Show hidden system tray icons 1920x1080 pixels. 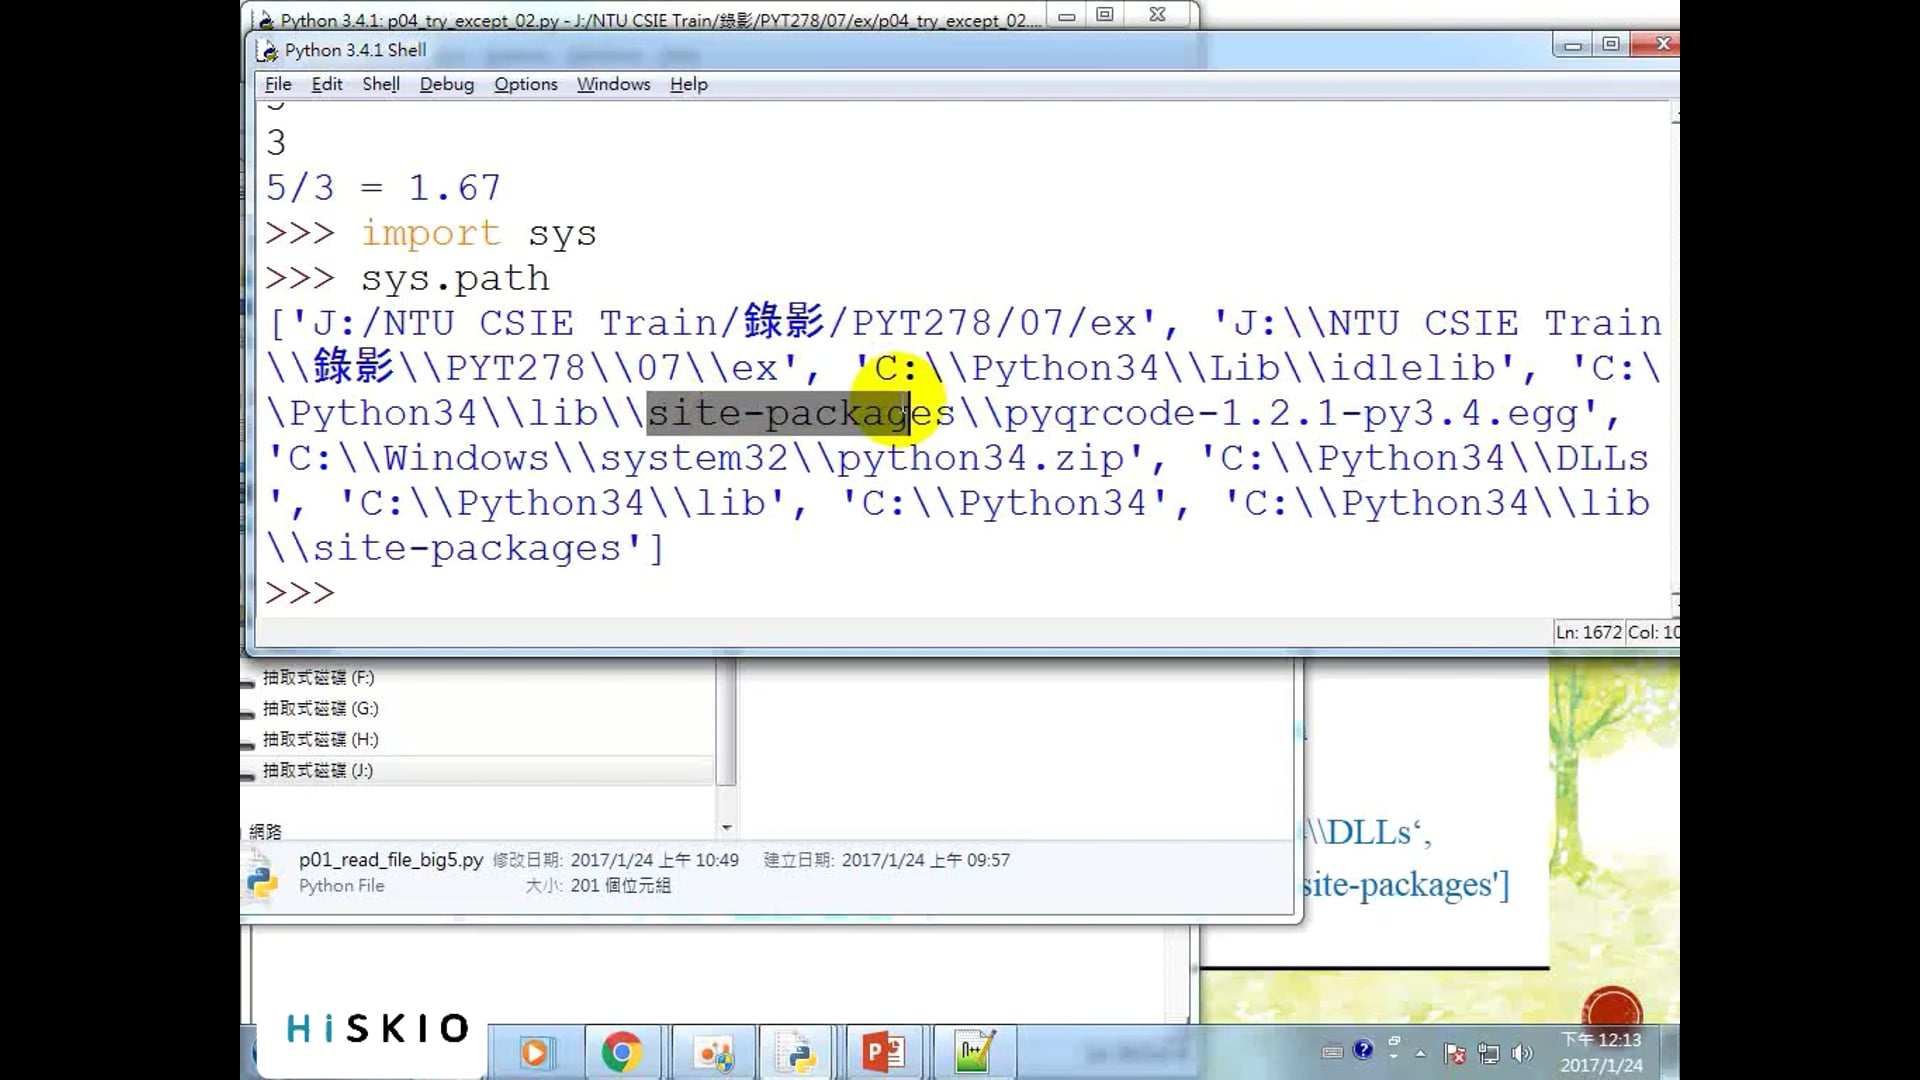[1420, 1053]
